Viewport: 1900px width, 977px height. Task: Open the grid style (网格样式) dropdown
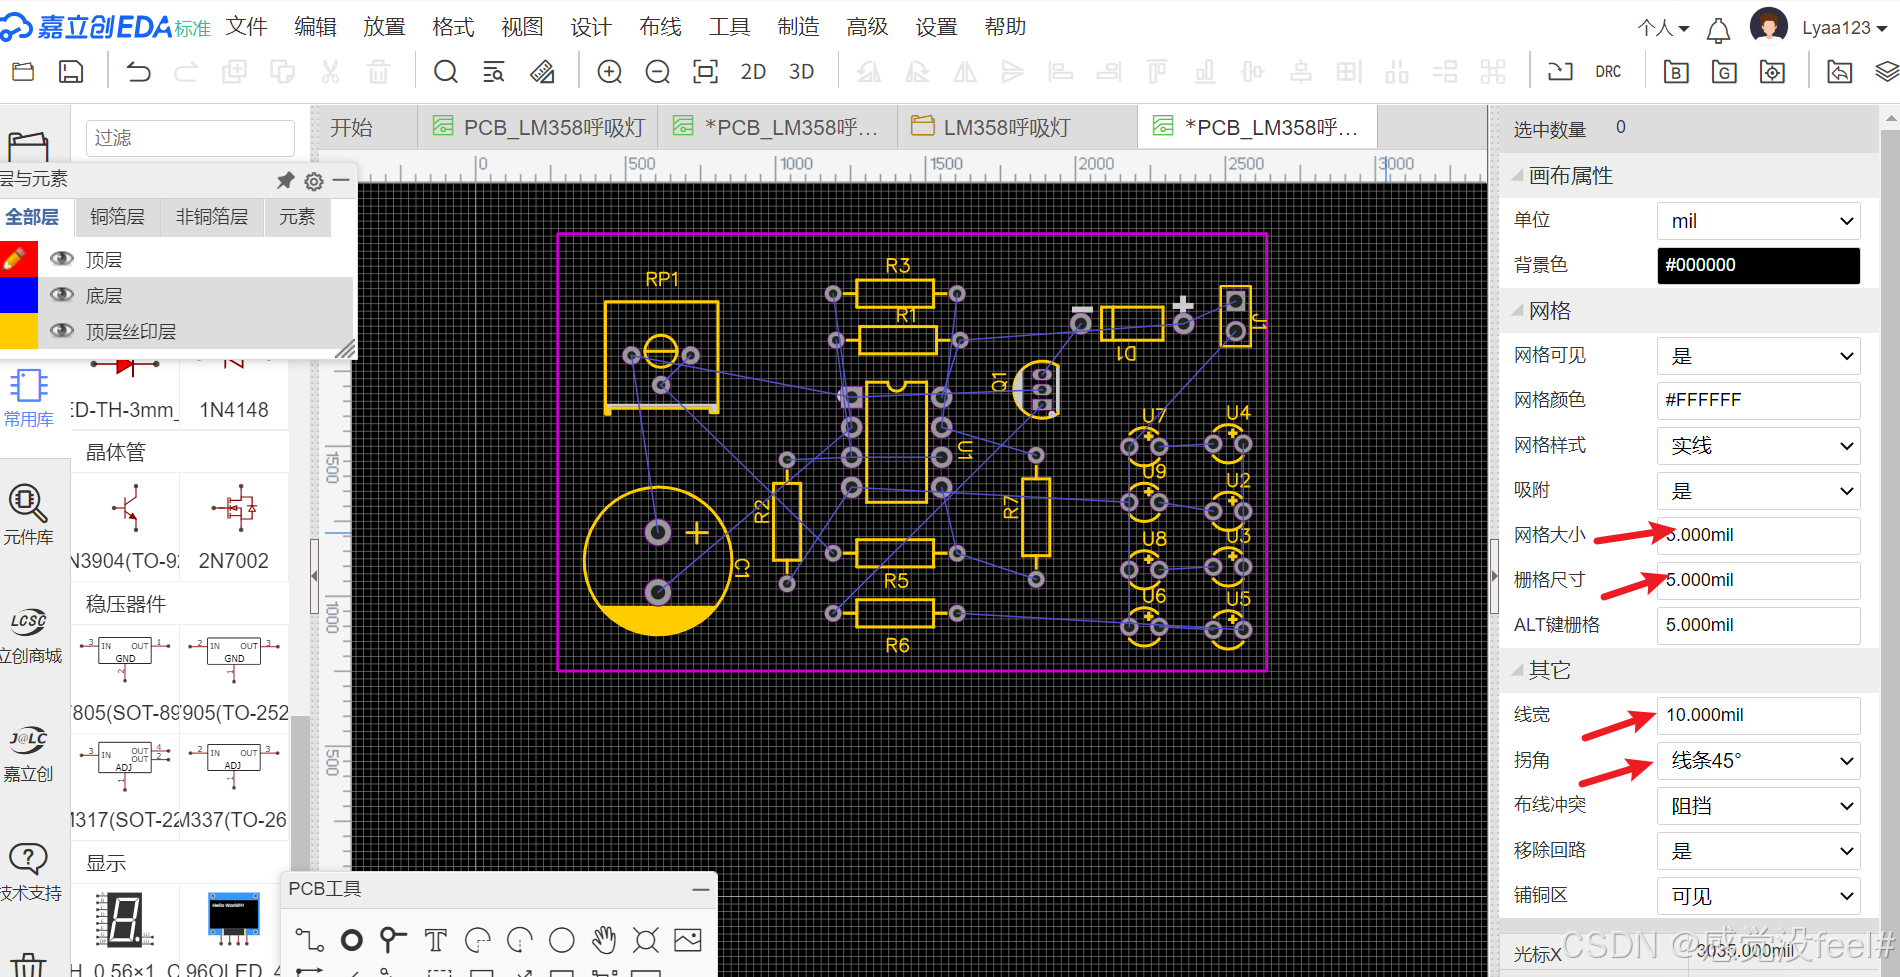[x=1758, y=446]
